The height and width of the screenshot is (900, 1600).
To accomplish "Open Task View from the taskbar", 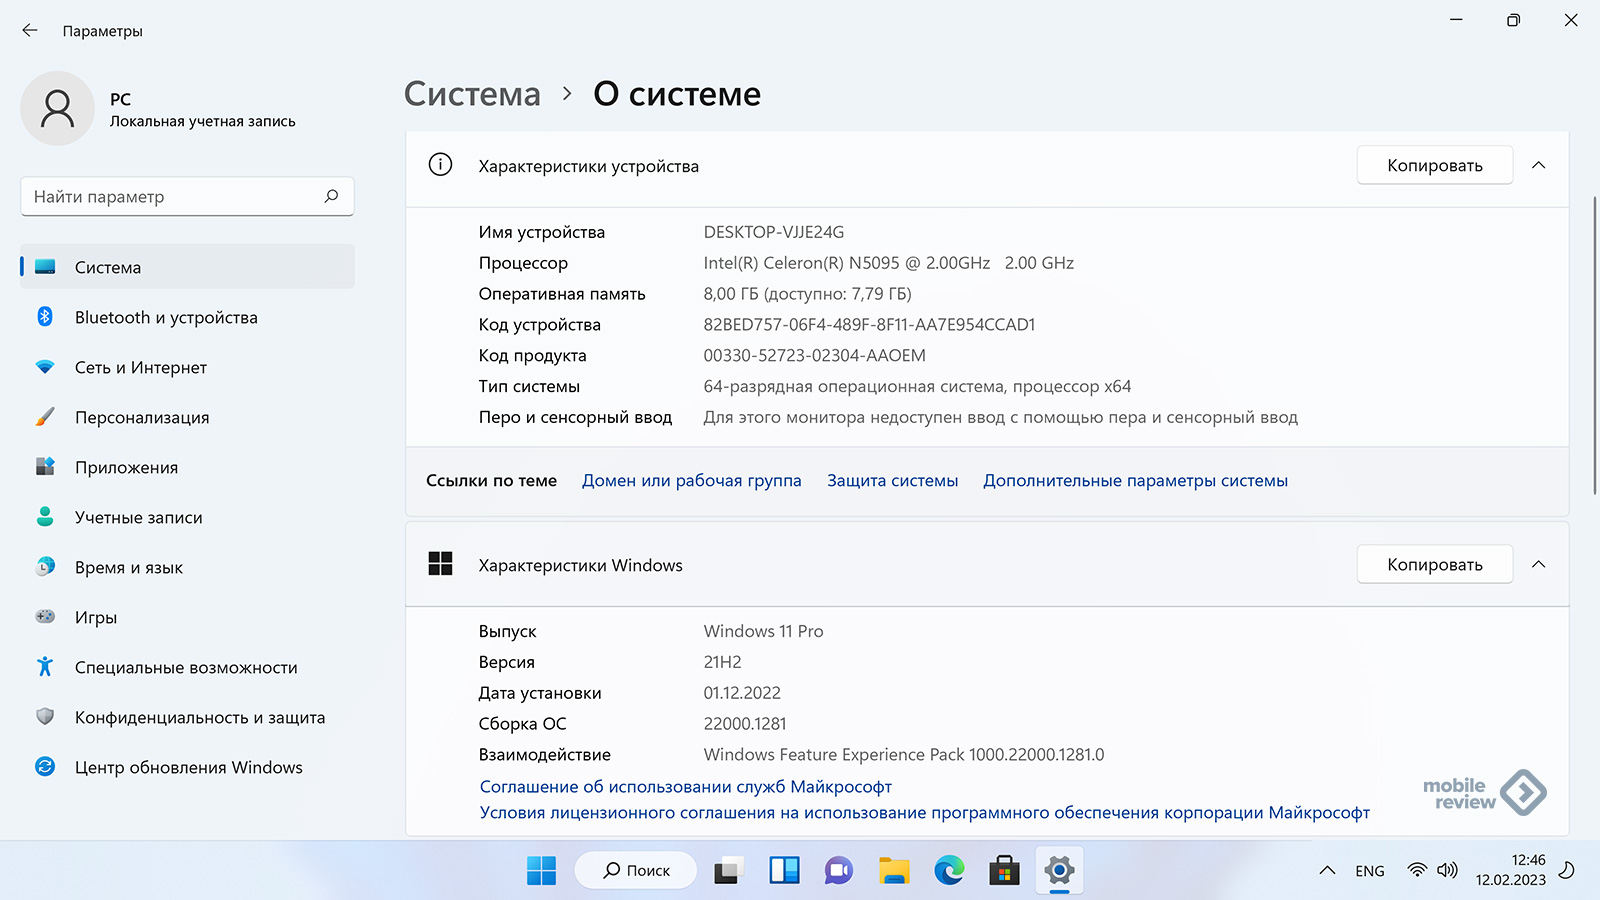I will coord(728,871).
